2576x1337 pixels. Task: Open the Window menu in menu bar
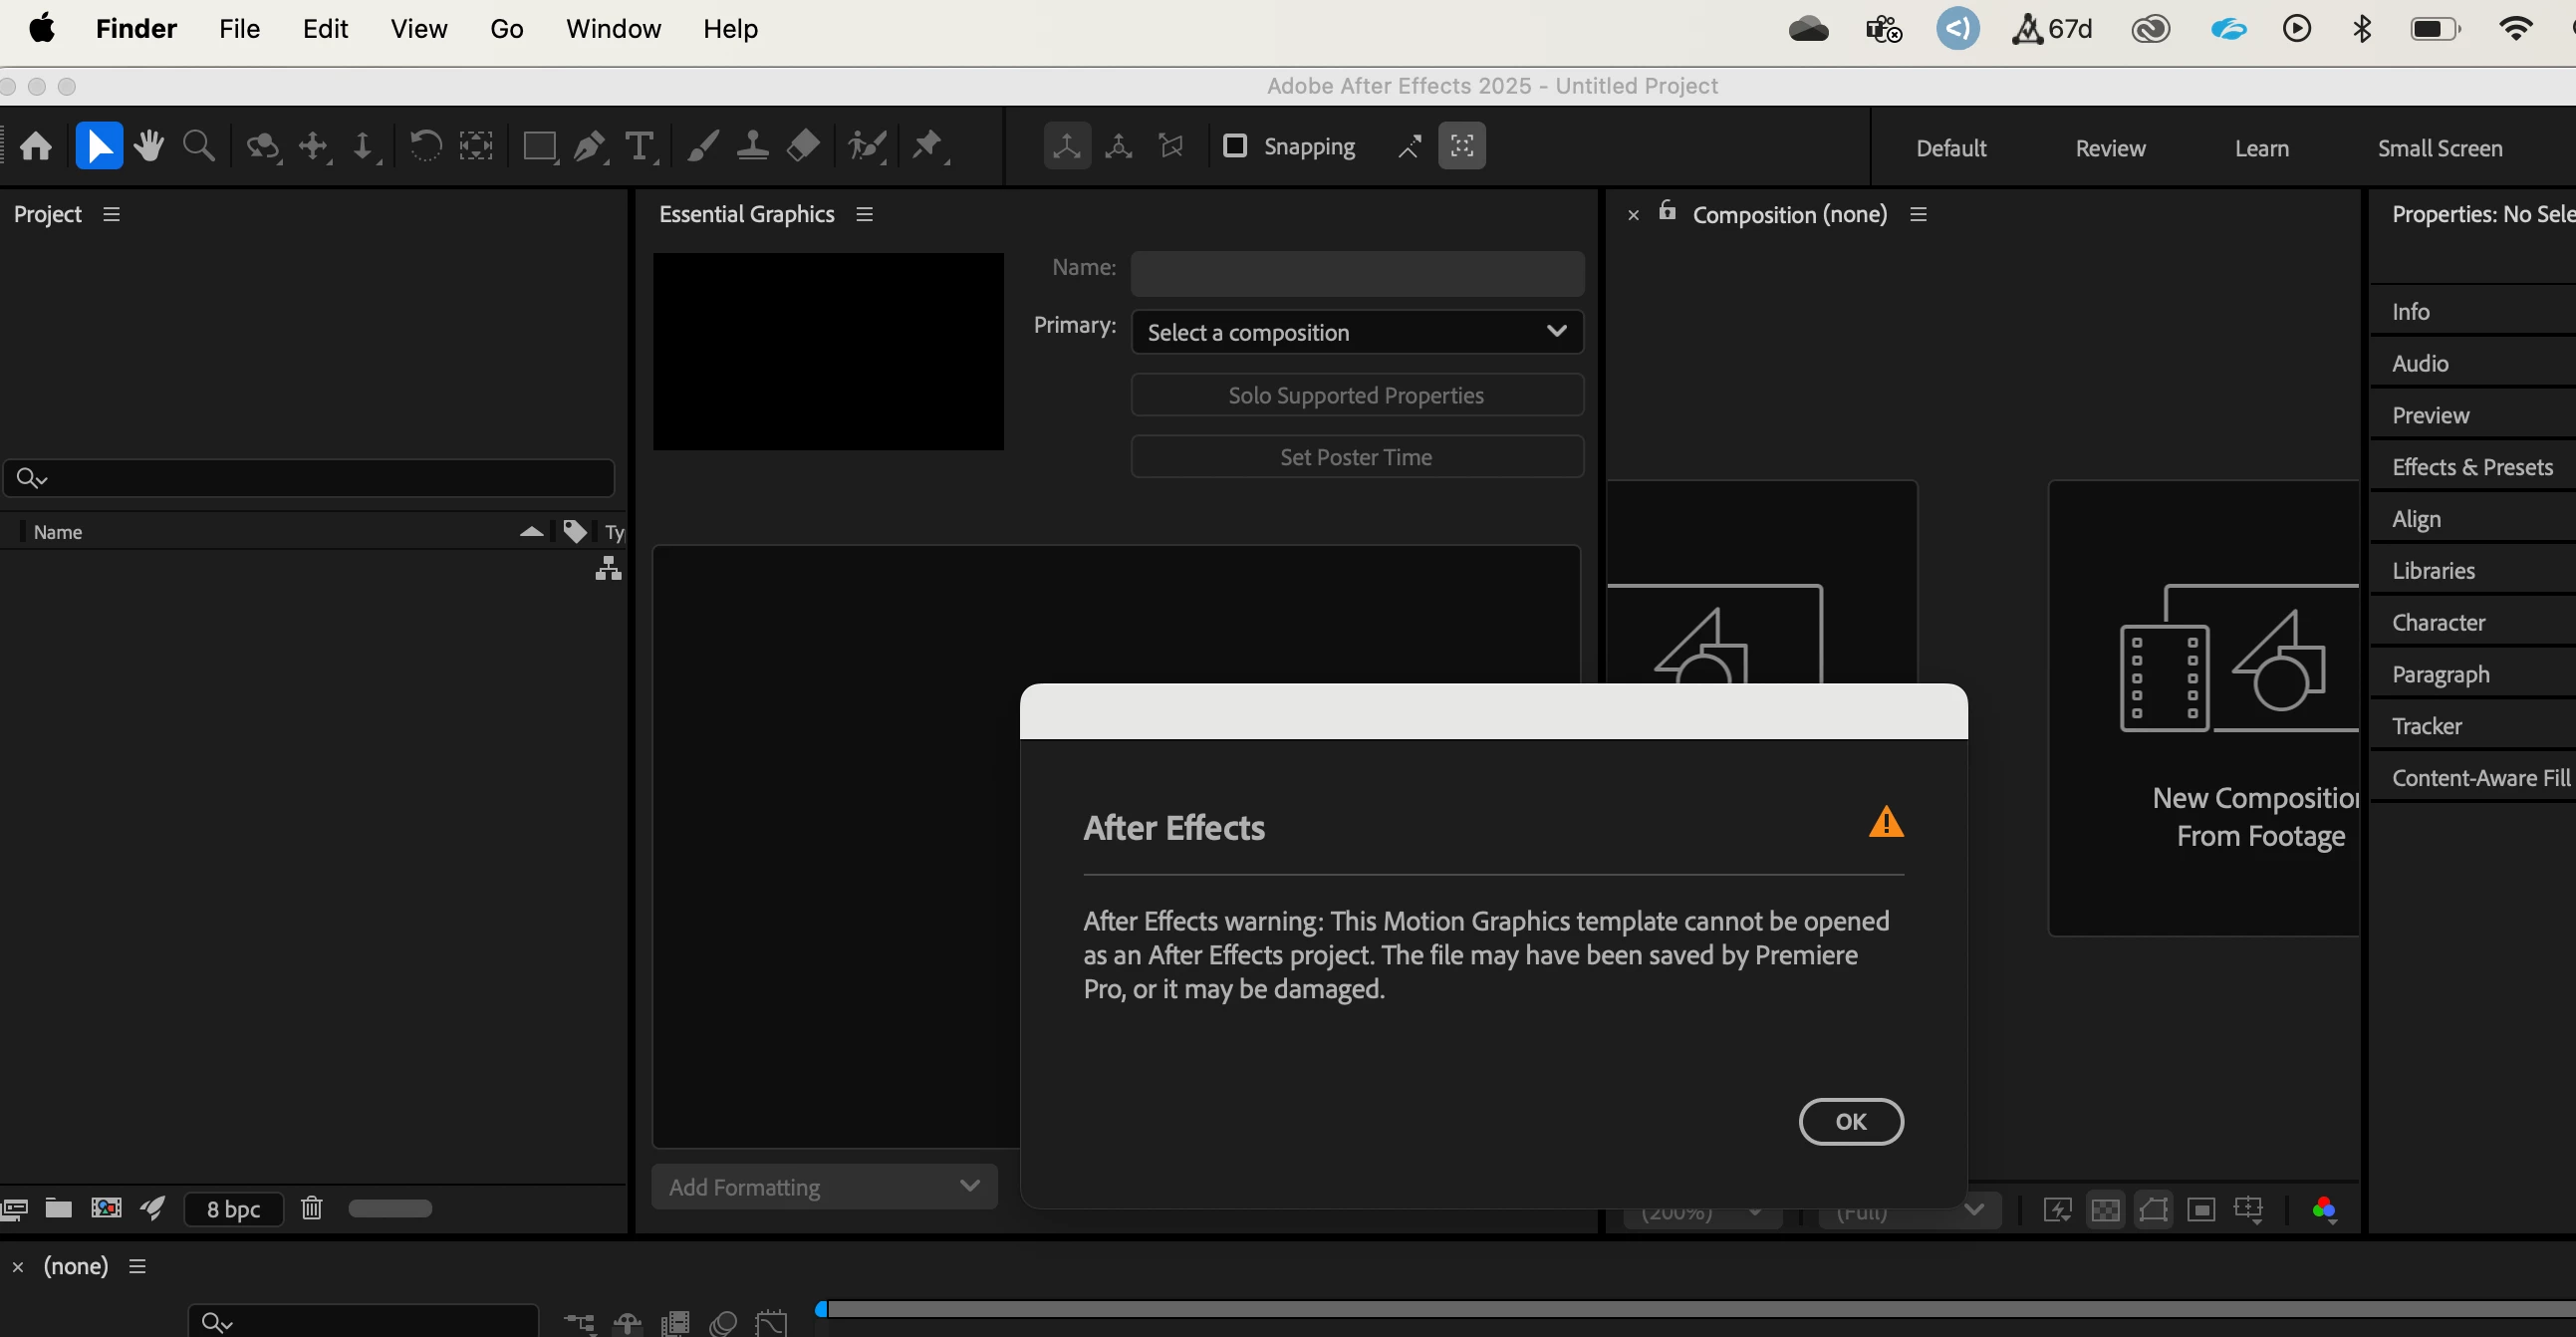click(613, 29)
